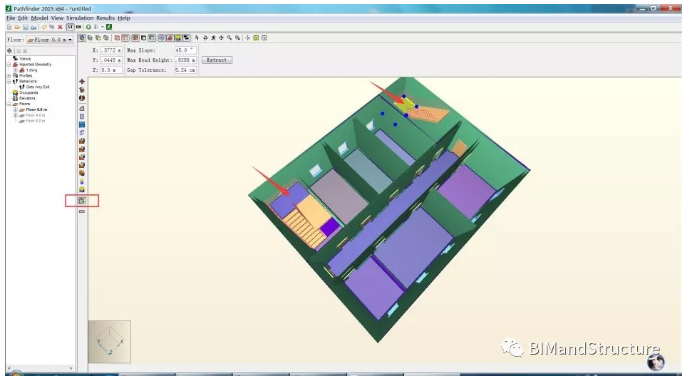The width and height of the screenshot is (690, 379).
Task: Expand the Profiles tree node
Action: pos(9,76)
